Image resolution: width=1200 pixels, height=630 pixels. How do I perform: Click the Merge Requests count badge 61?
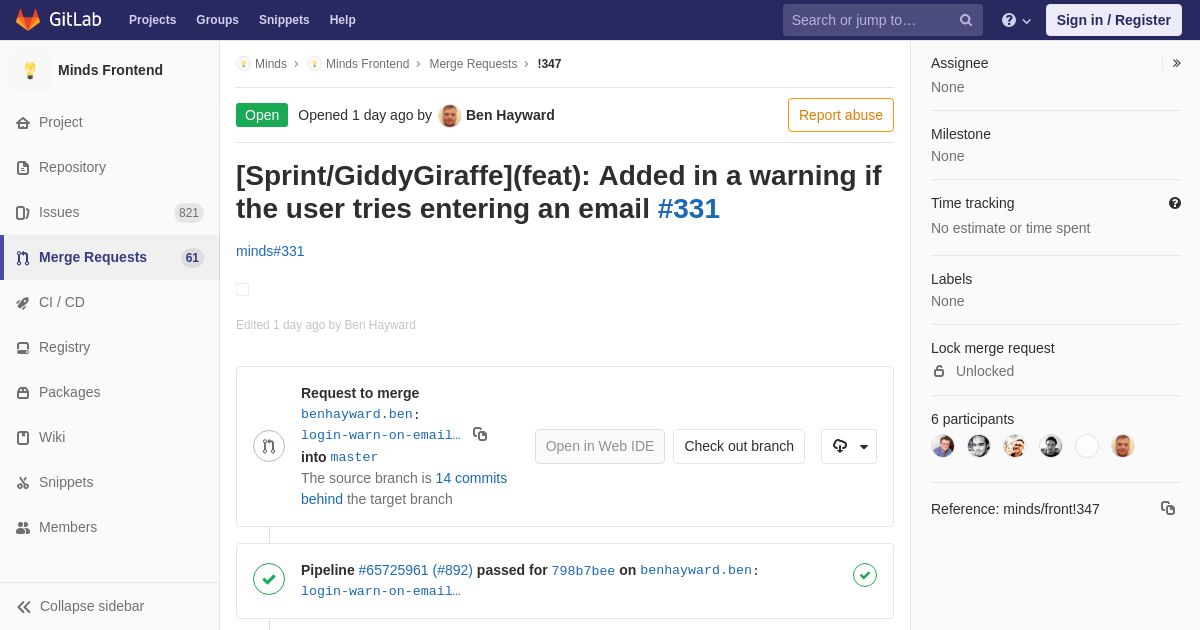click(192, 258)
